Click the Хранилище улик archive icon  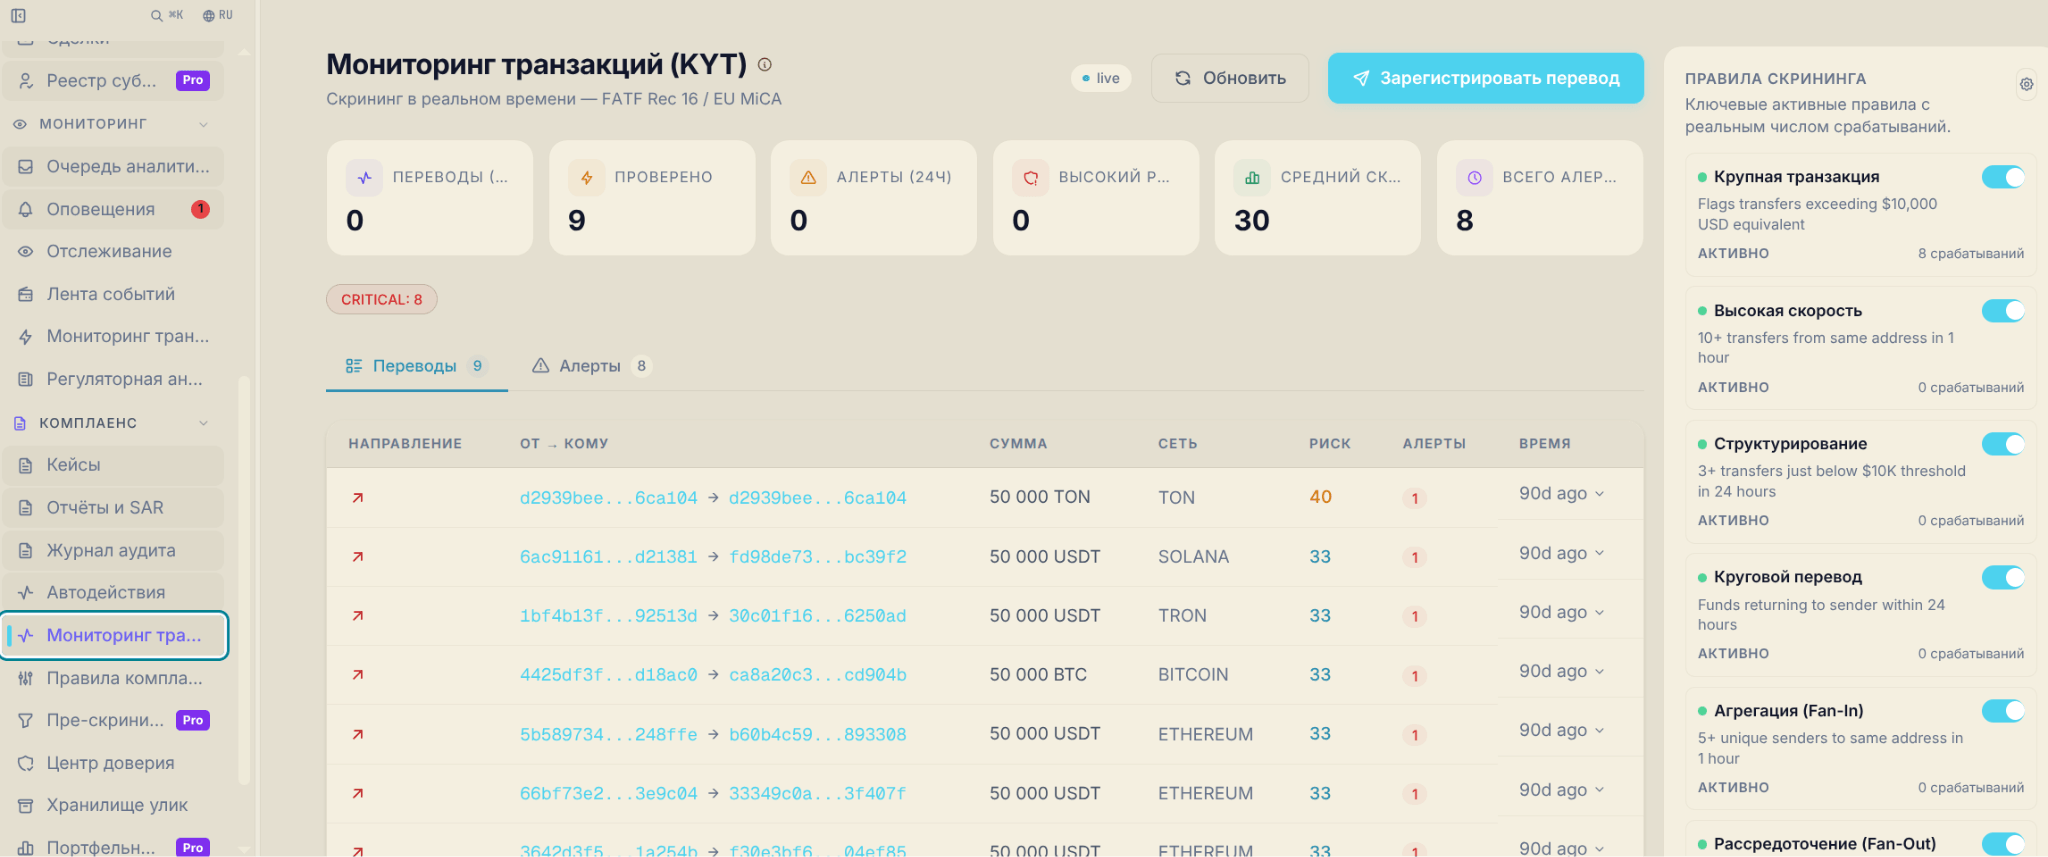point(26,805)
